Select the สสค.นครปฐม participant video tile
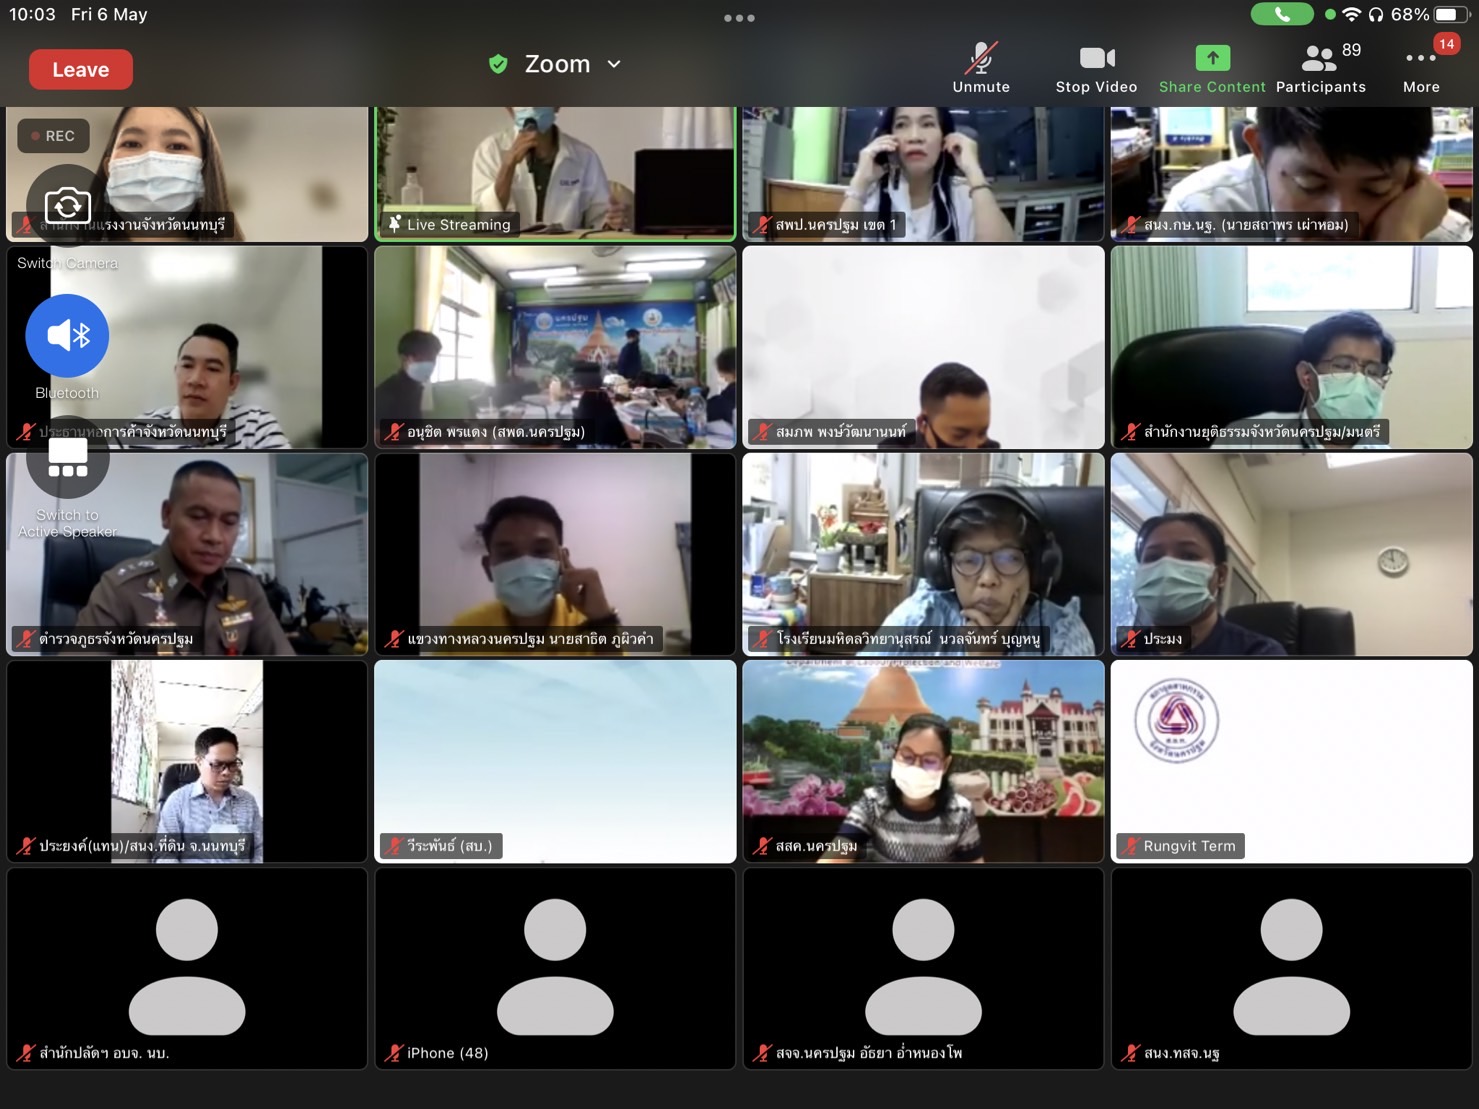This screenshot has height=1109, width=1479. pyautogui.click(x=923, y=760)
